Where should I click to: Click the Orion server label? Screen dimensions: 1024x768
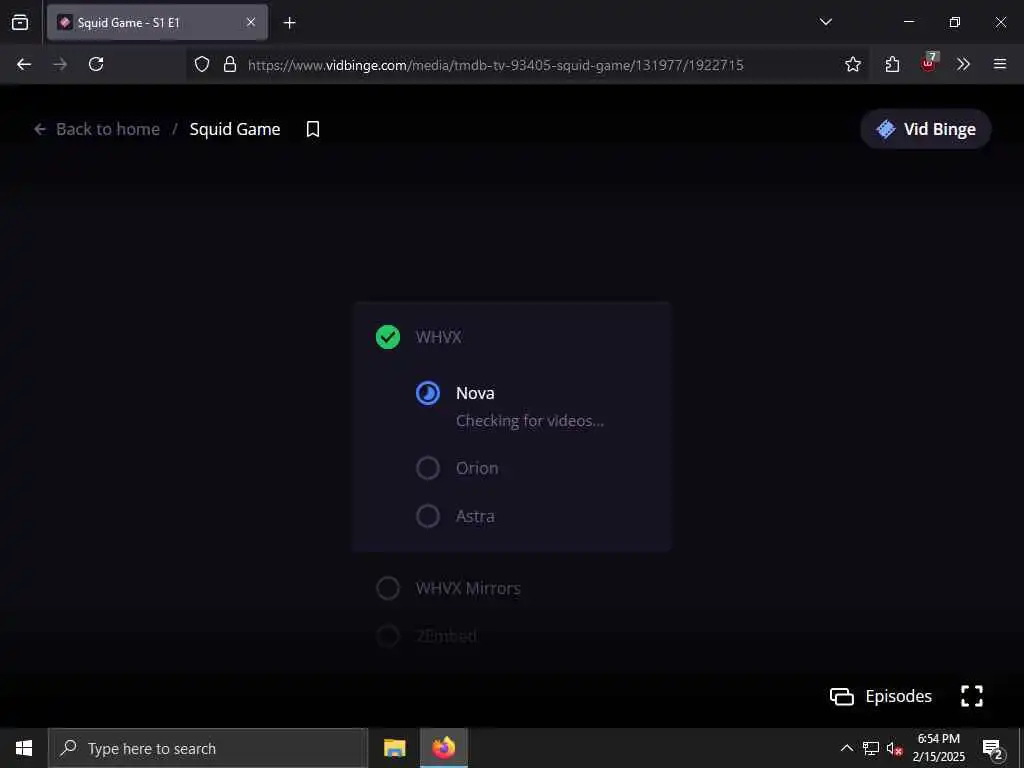477,468
